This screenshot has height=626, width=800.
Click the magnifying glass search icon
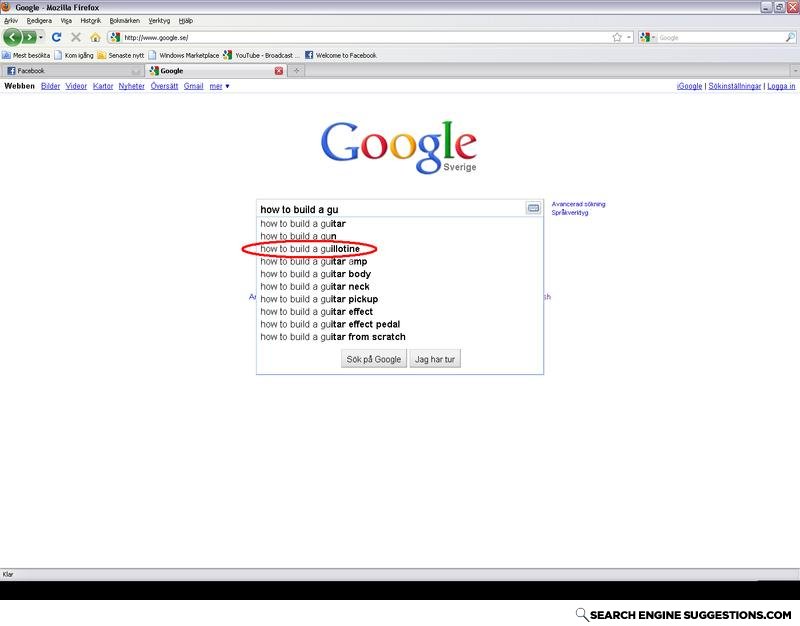790,37
